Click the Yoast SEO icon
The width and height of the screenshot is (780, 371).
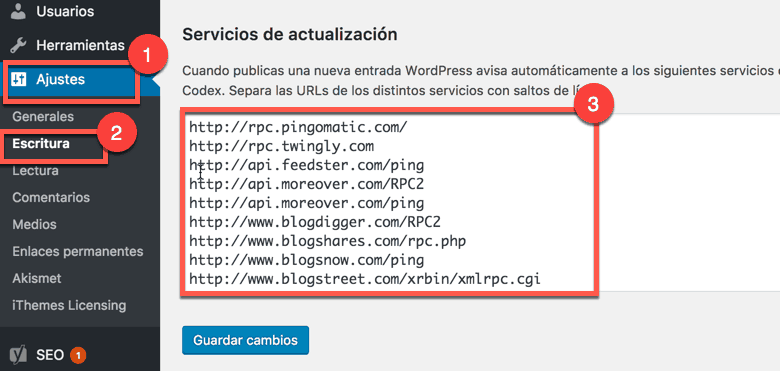click(x=18, y=355)
